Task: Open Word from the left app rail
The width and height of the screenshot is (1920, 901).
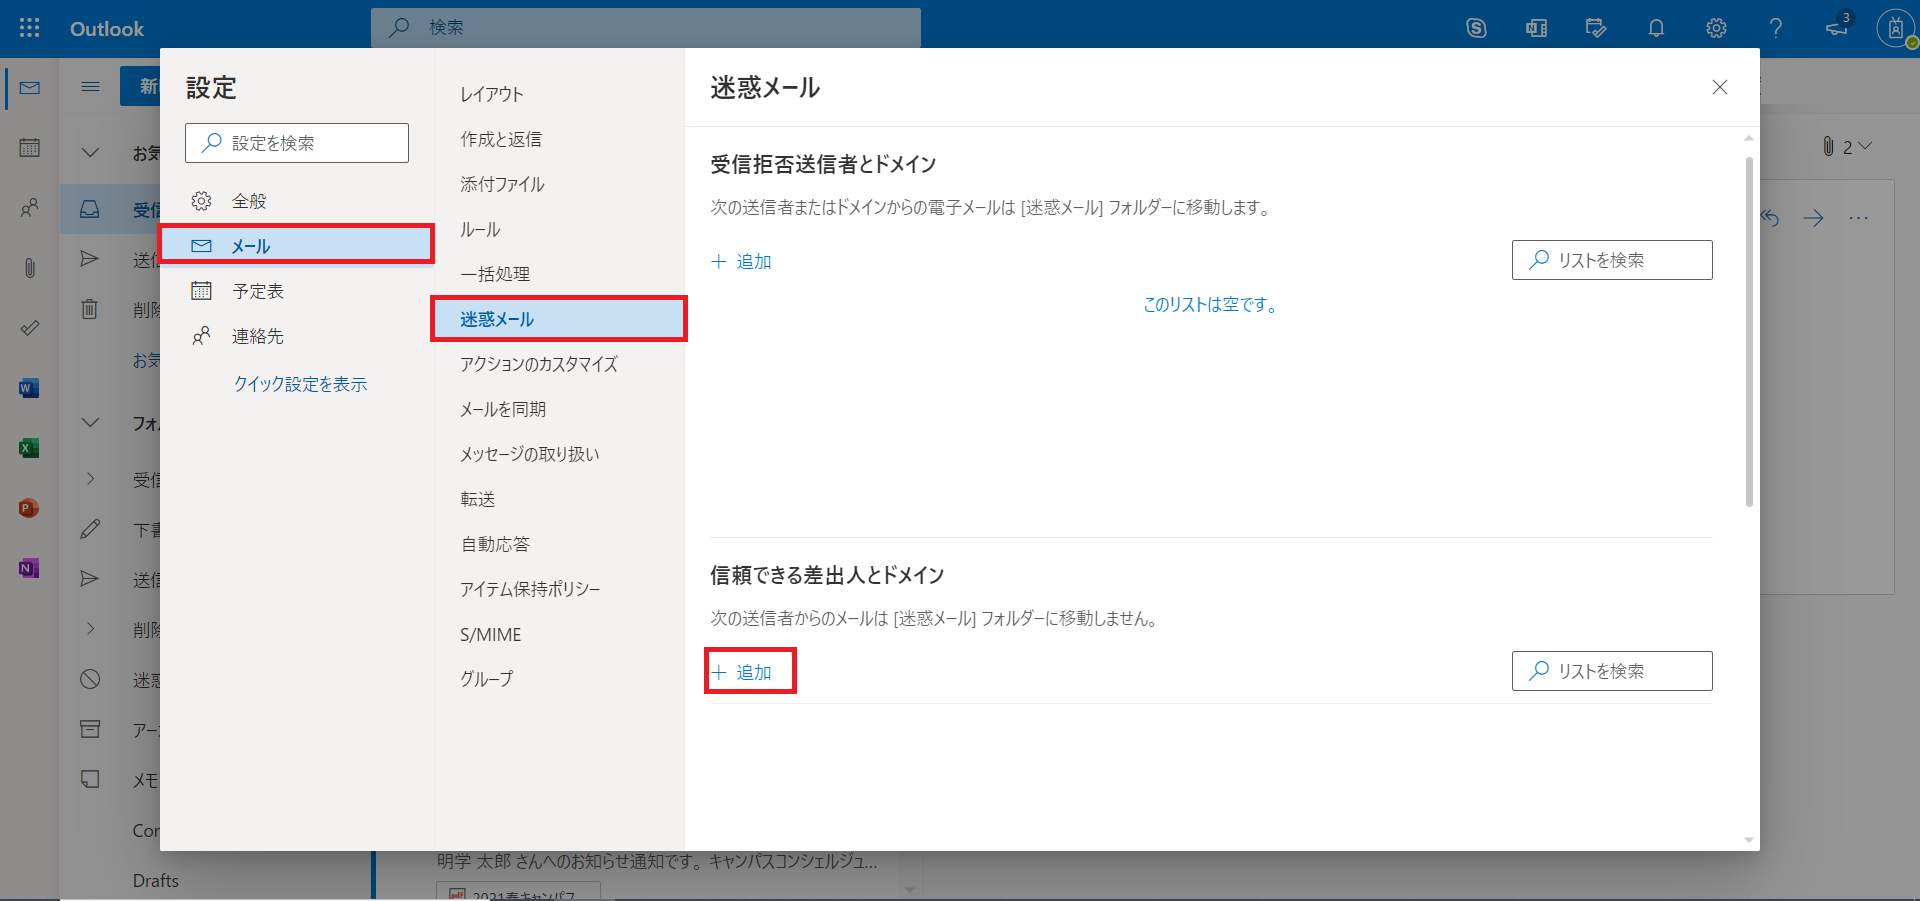Action: 29,388
